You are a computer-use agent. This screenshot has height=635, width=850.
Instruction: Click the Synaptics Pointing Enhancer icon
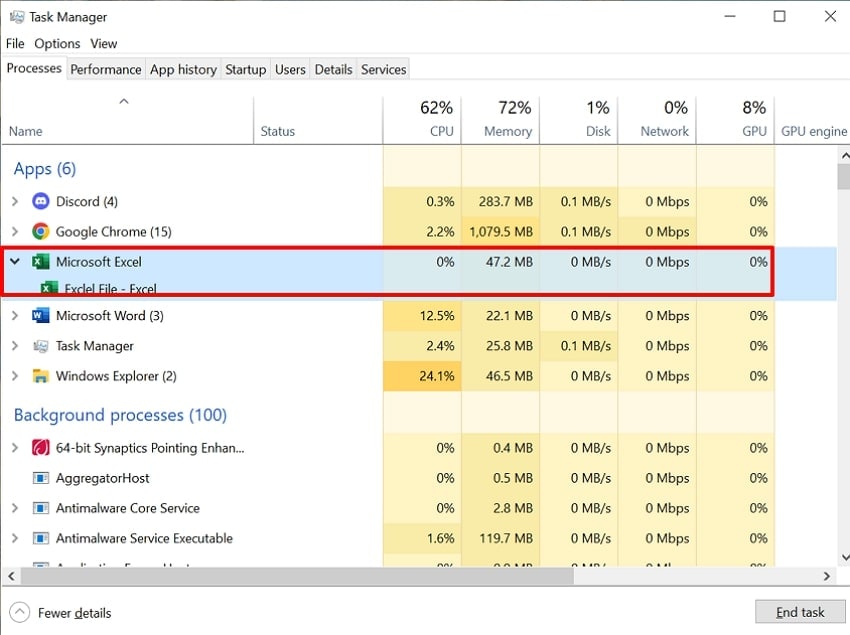click(x=41, y=448)
